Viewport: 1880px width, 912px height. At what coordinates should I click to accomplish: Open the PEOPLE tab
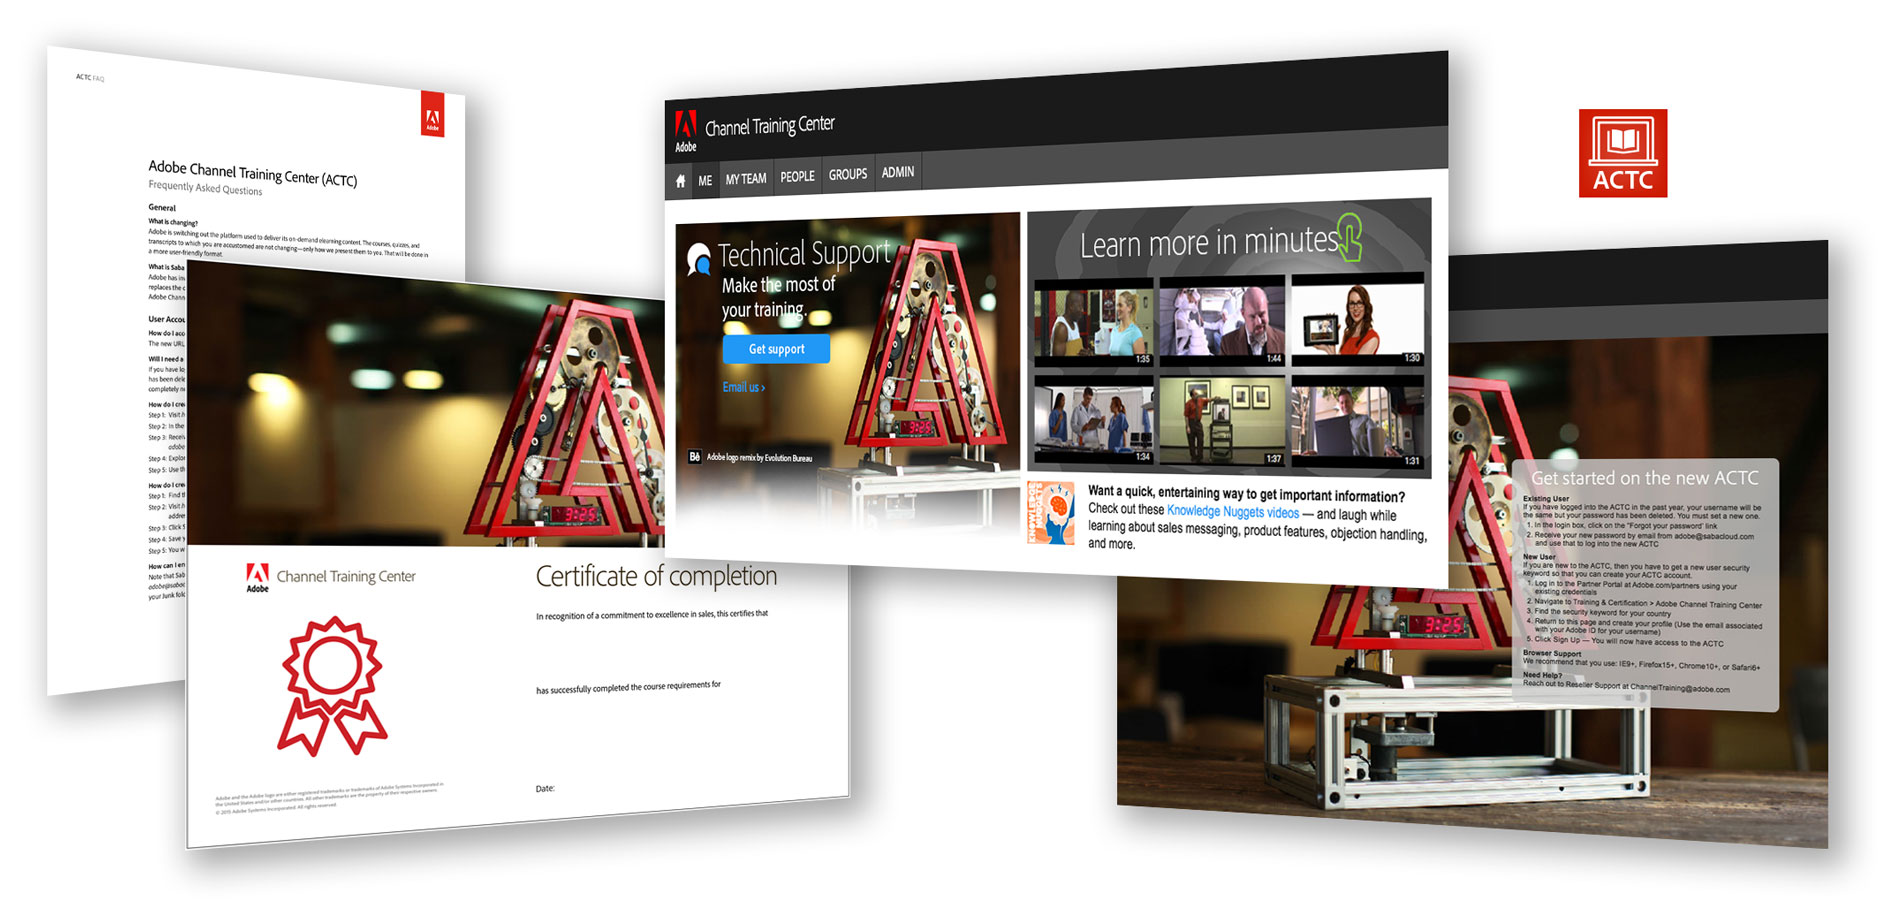[x=797, y=177]
